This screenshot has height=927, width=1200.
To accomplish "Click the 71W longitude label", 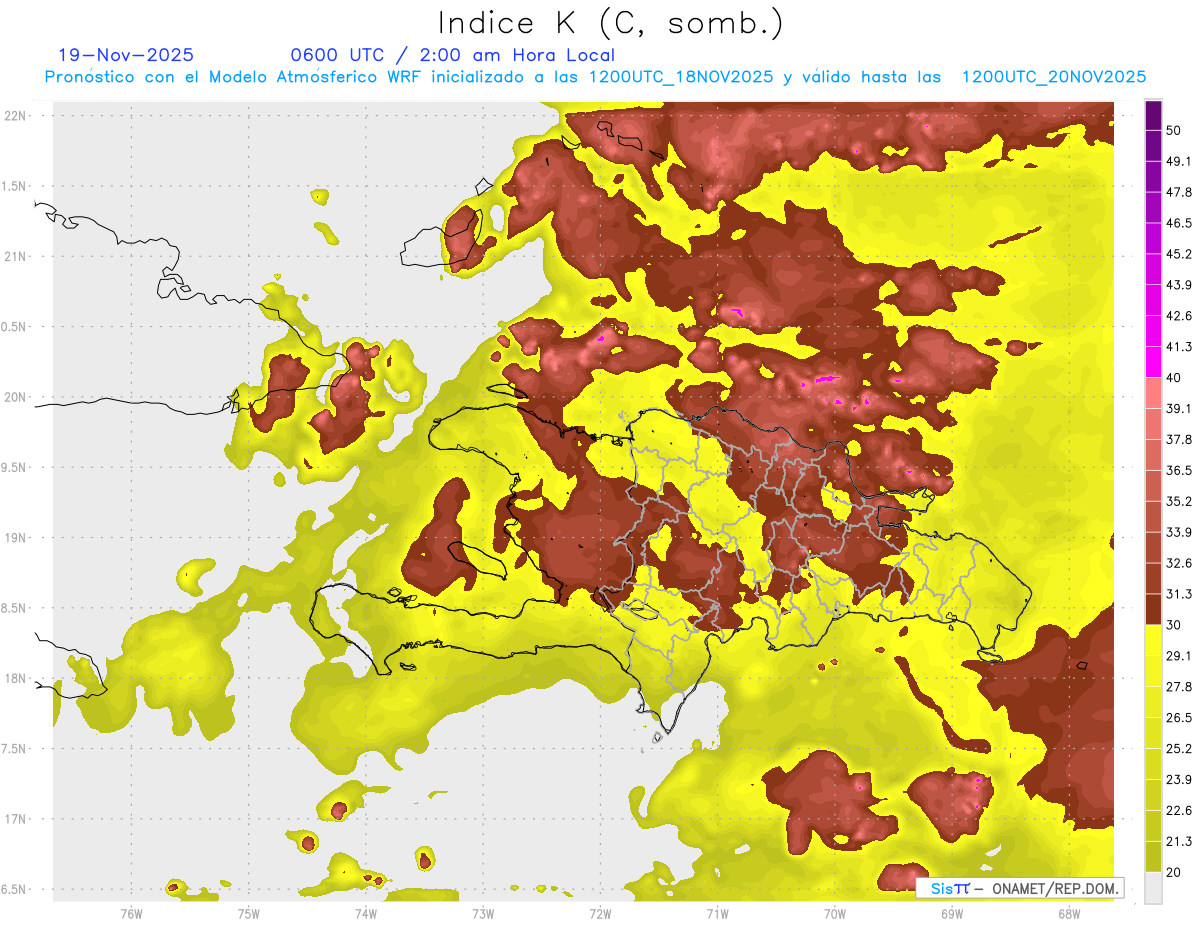I will click(x=717, y=913).
